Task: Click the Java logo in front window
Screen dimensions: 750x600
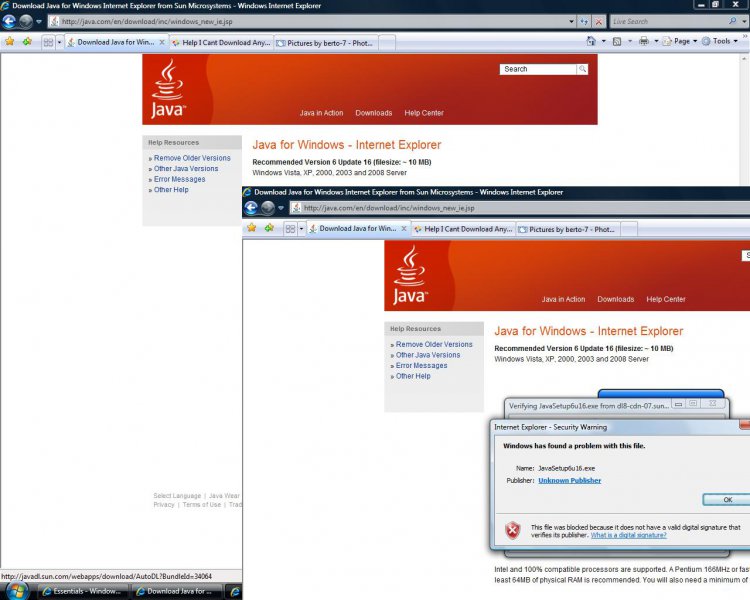Action: pos(409,275)
